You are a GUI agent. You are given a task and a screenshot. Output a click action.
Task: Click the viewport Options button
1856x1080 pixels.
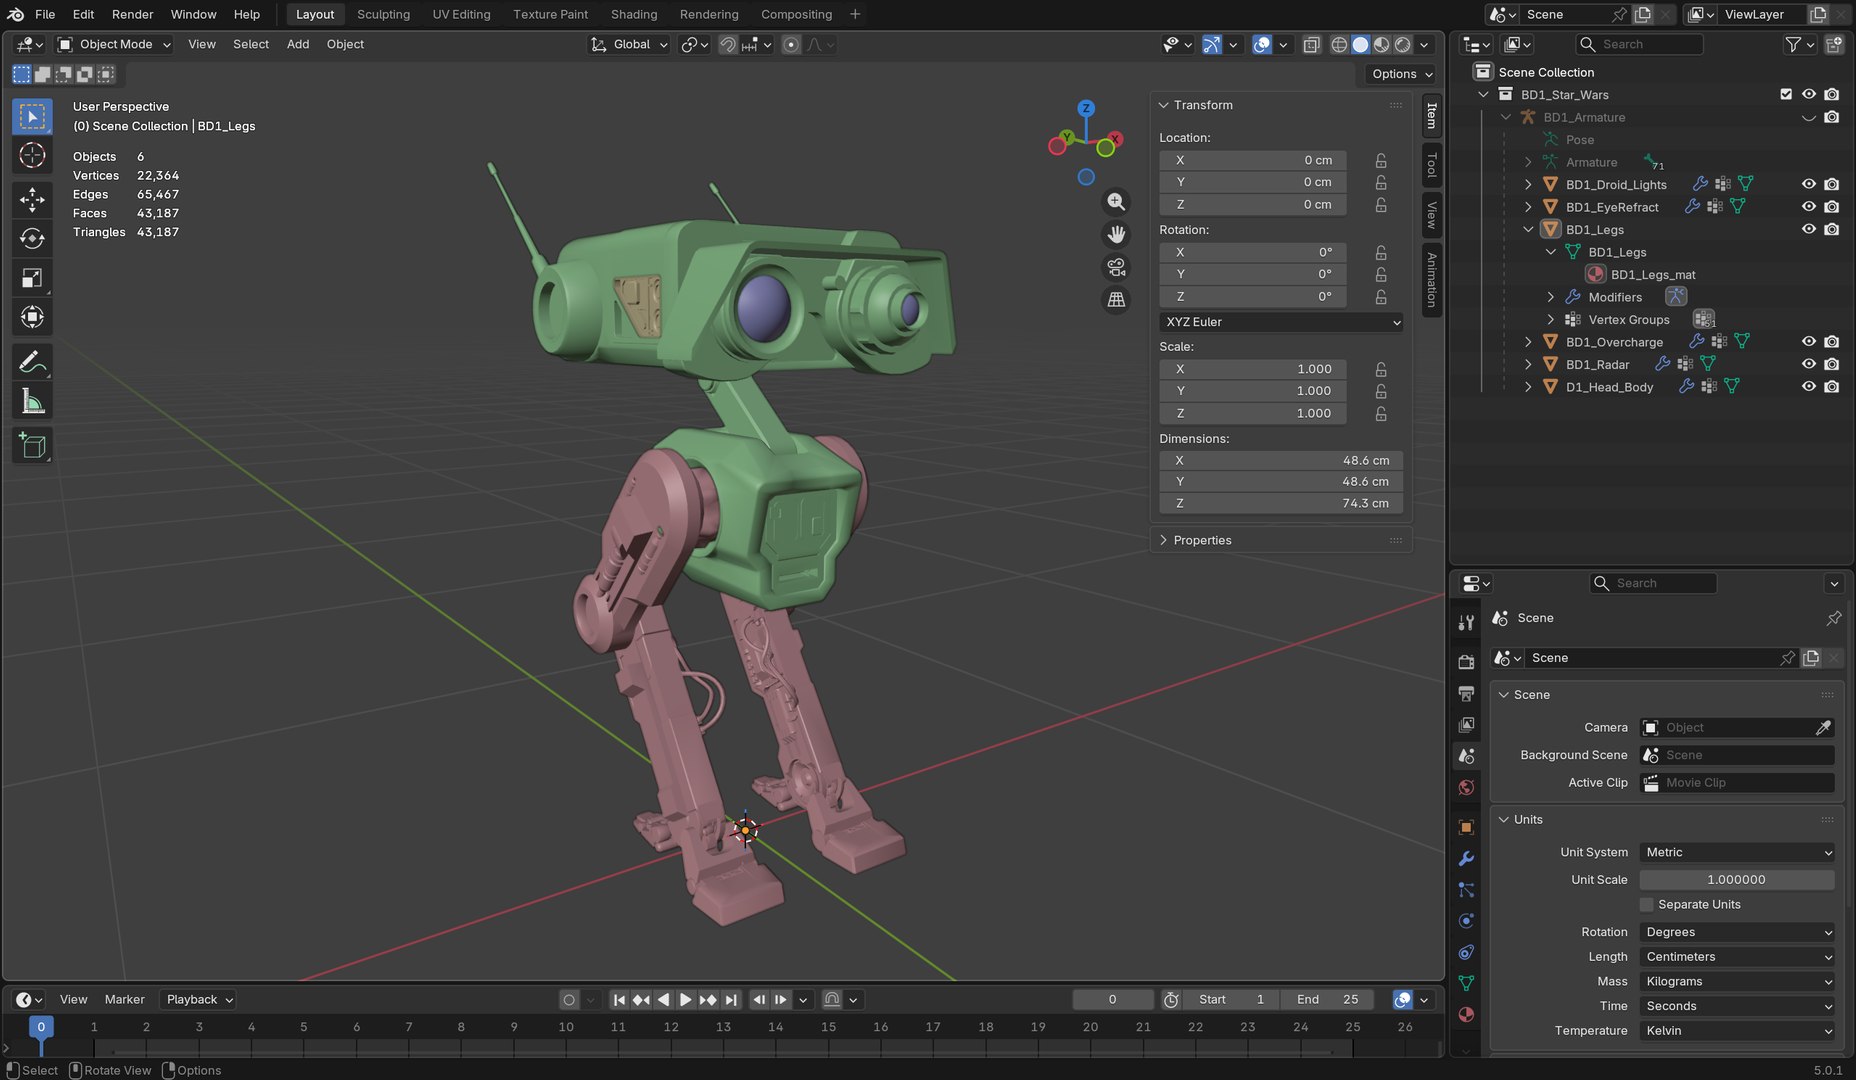(x=1400, y=74)
